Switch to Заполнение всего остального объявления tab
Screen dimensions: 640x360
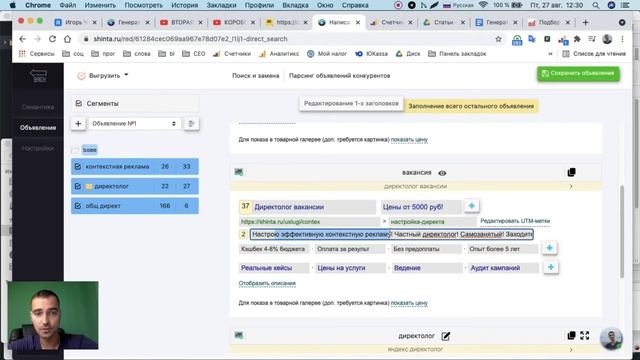coord(471,106)
